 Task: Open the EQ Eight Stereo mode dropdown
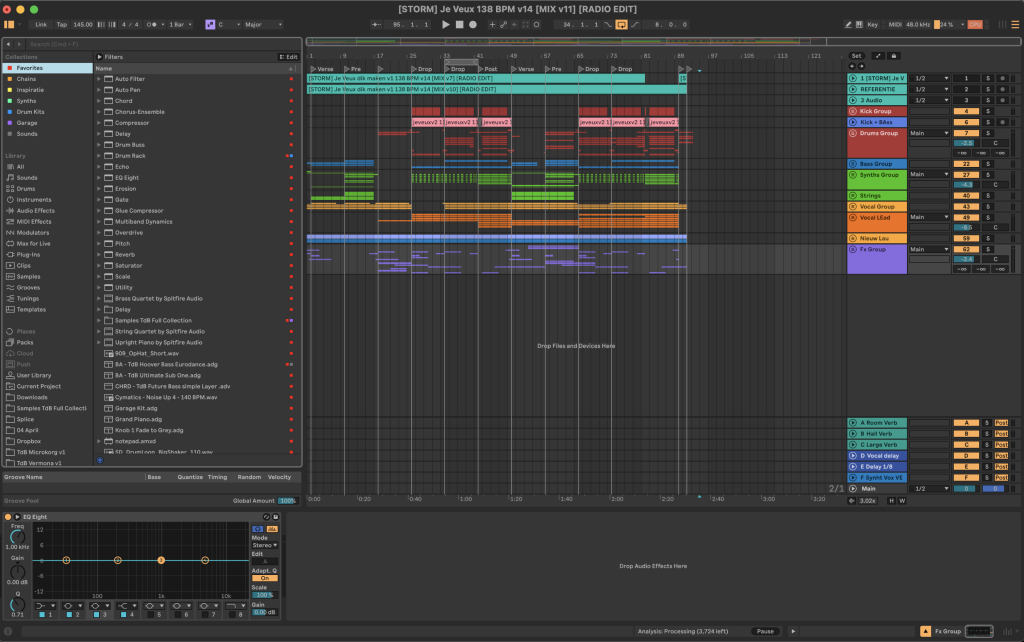pyautogui.click(x=264, y=545)
